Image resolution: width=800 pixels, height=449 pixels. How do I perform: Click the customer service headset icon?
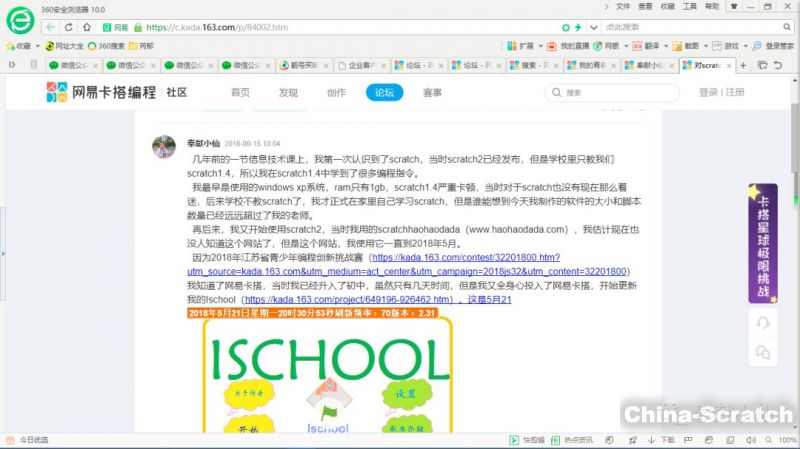point(763,322)
